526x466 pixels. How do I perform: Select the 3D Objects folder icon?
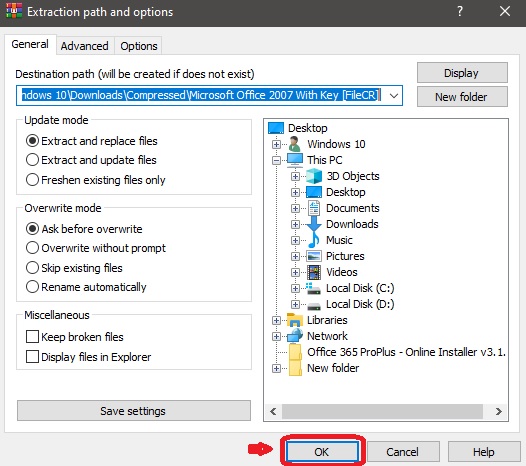click(314, 176)
